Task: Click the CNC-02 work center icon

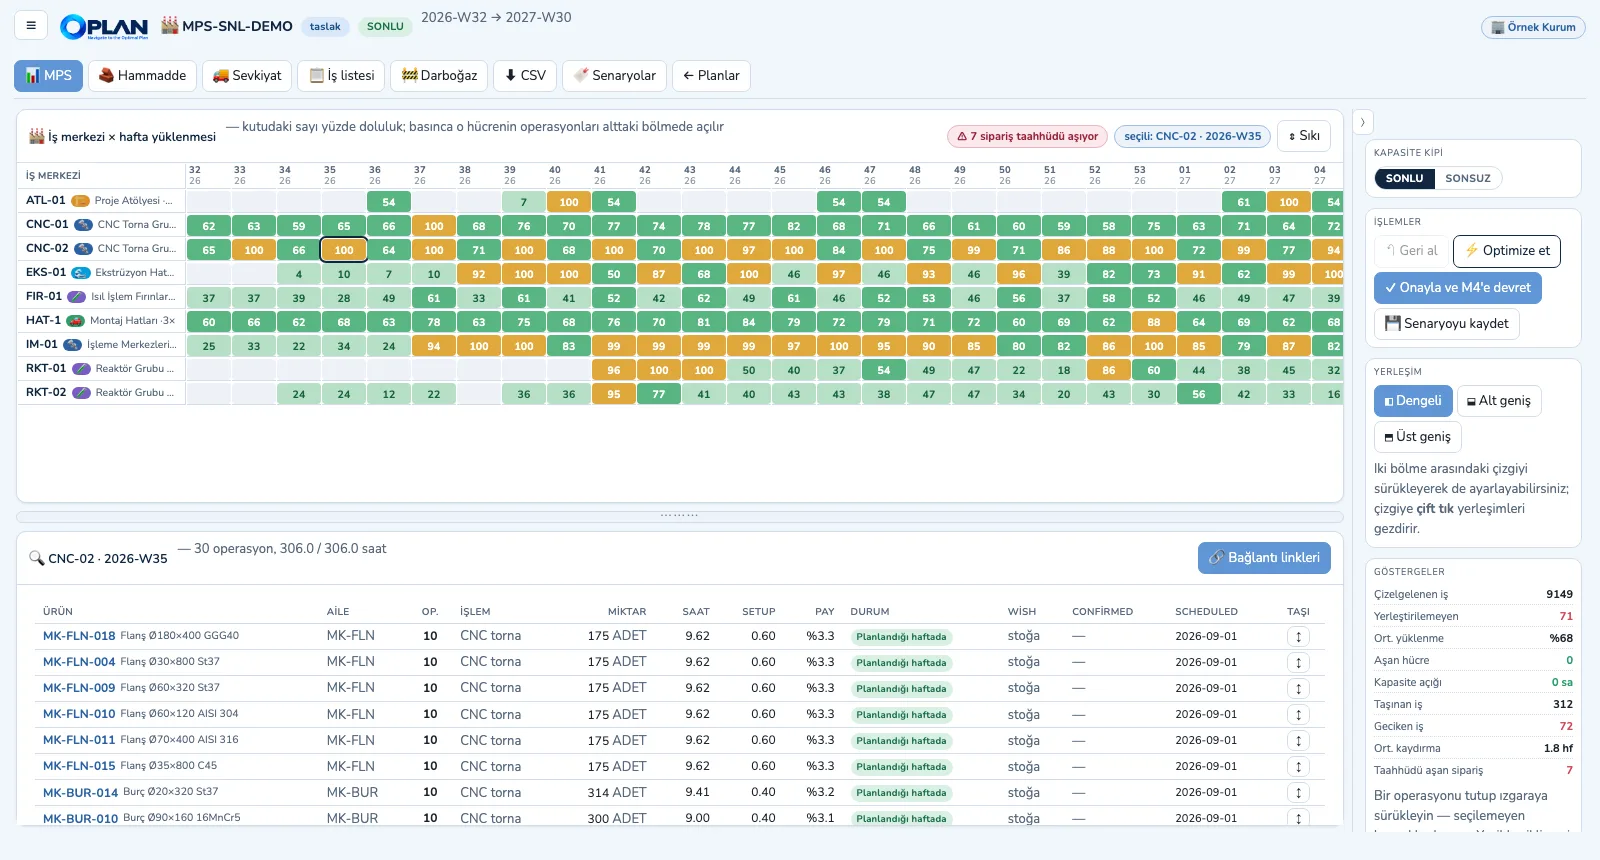Action: 84,248
